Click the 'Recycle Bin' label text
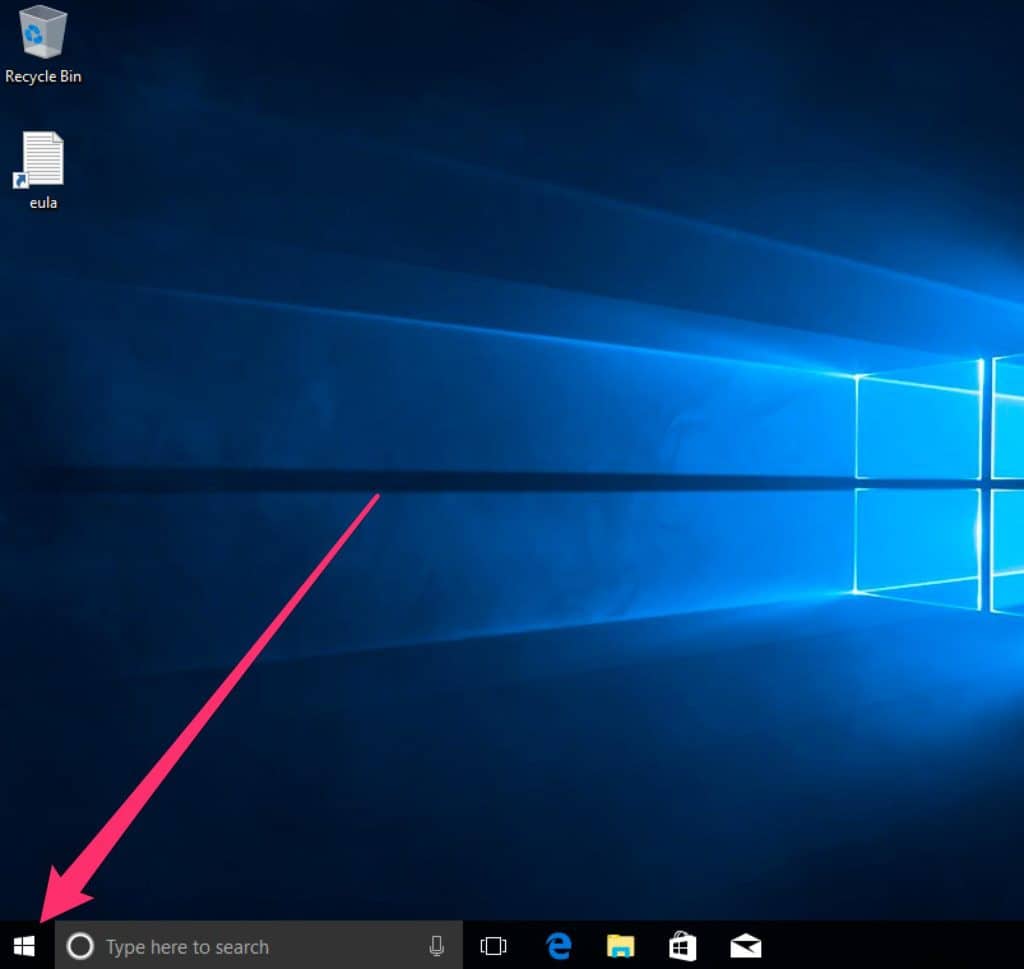 43,76
